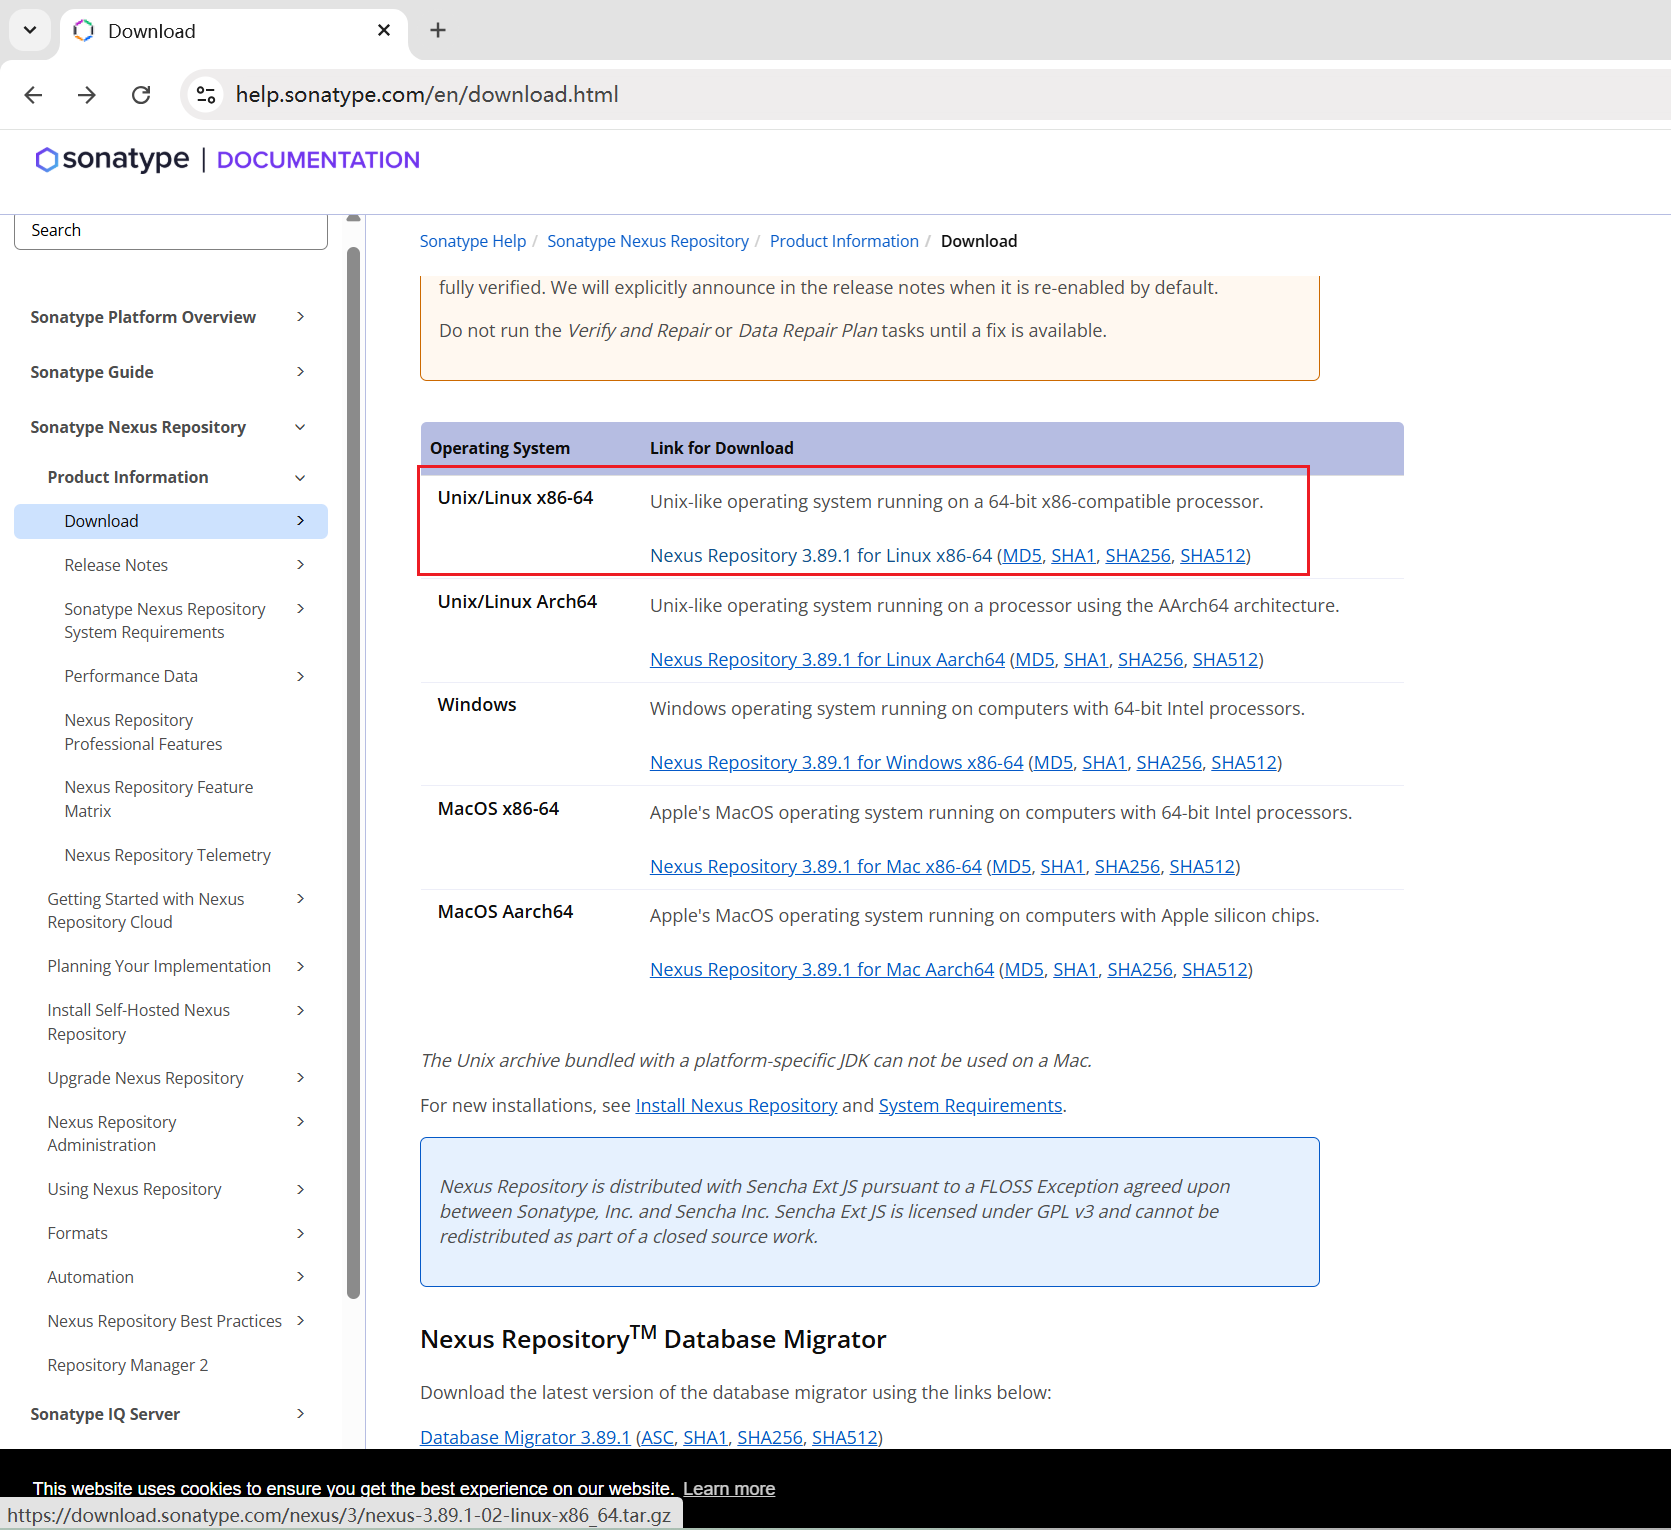View site information icon in address bar
1671x1530 pixels.
coord(206,95)
